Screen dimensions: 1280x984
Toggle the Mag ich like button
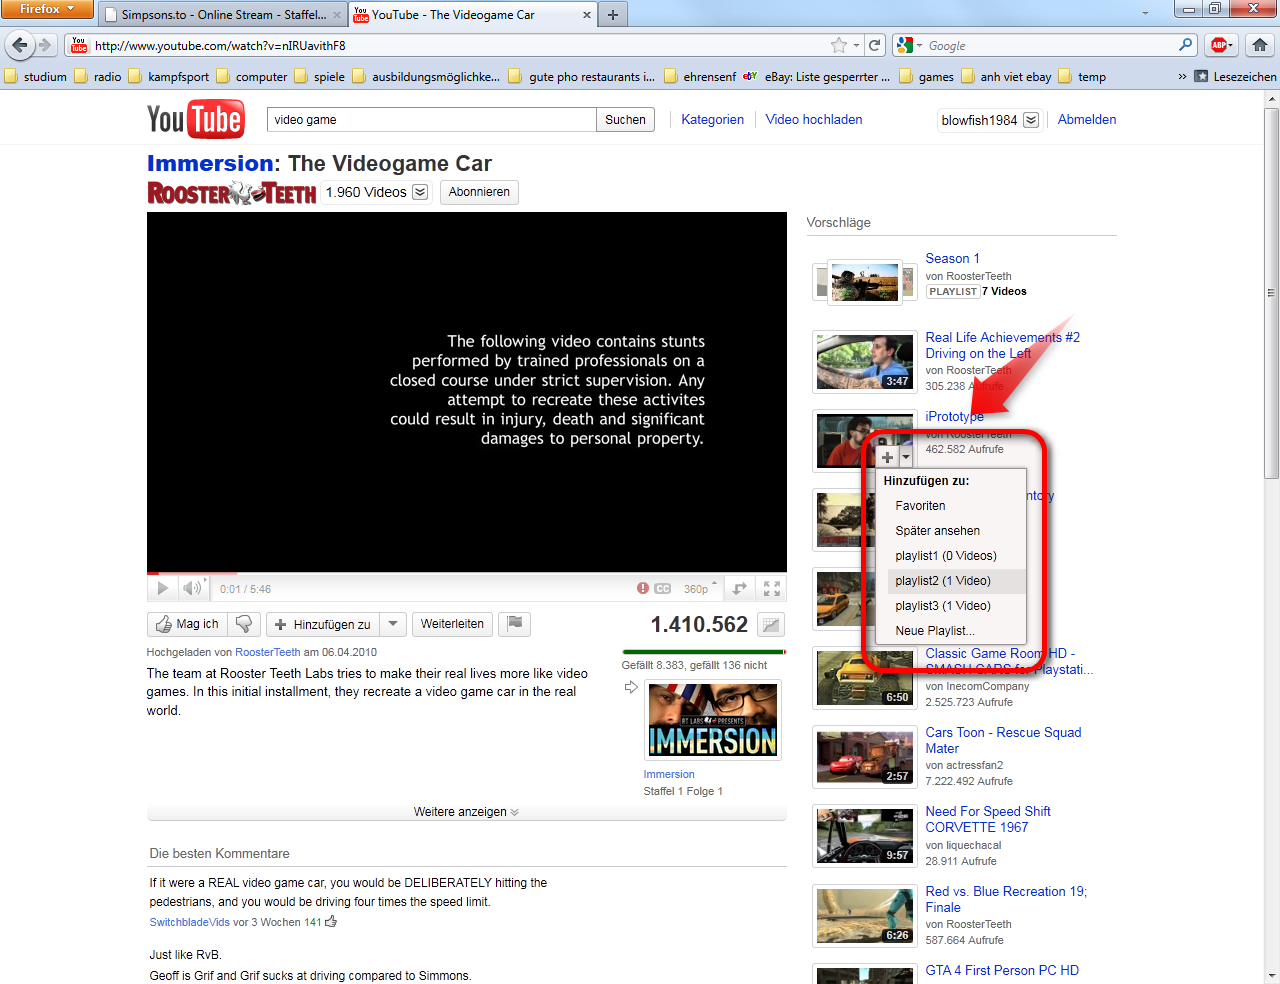click(186, 623)
